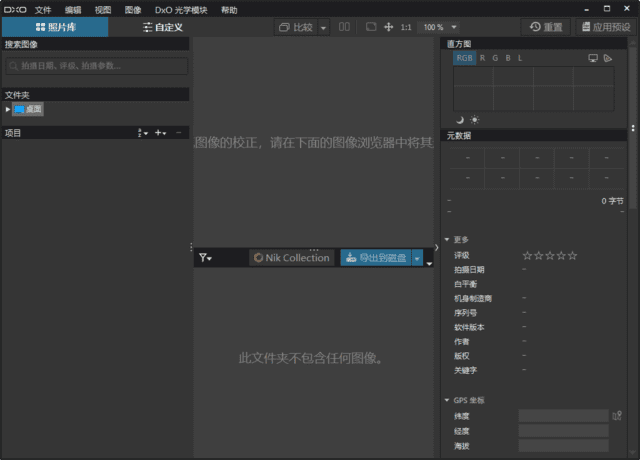Viewport: 640px width, 460px height.
Task: Click the Nik Collection button
Action: [x=291, y=258]
